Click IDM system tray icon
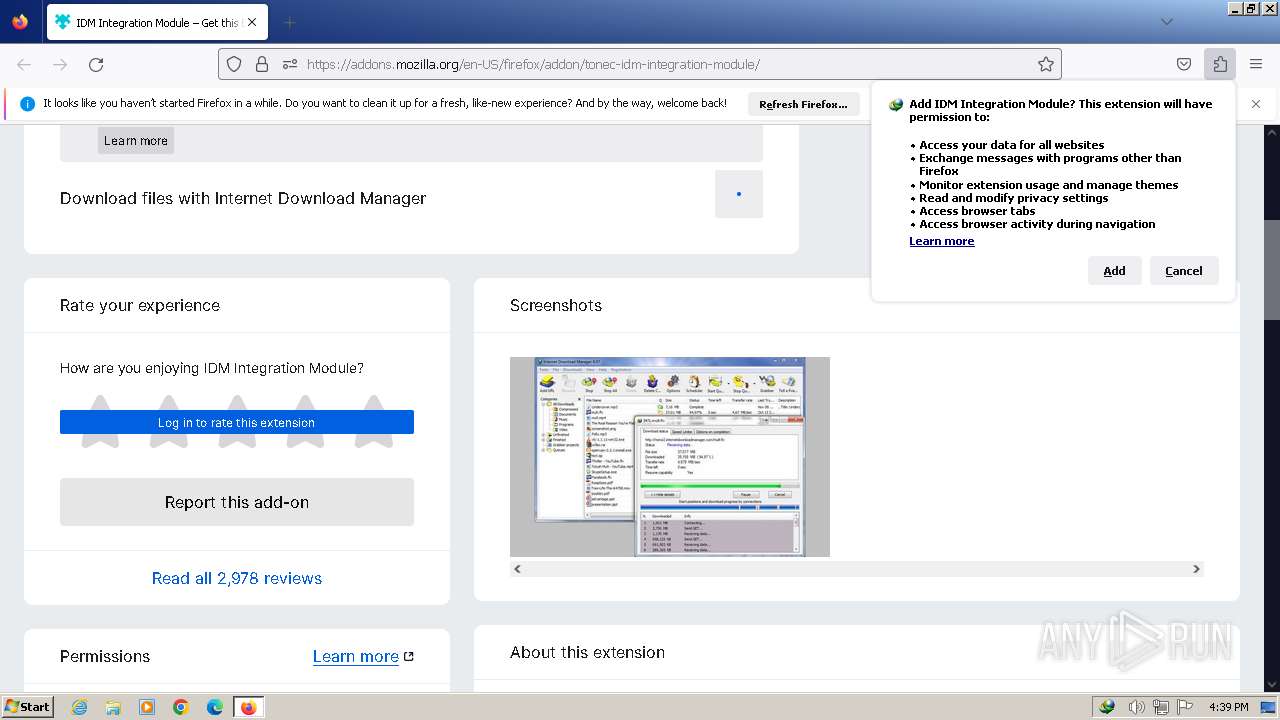Viewport: 1280px width, 720px height. point(1107,707)
